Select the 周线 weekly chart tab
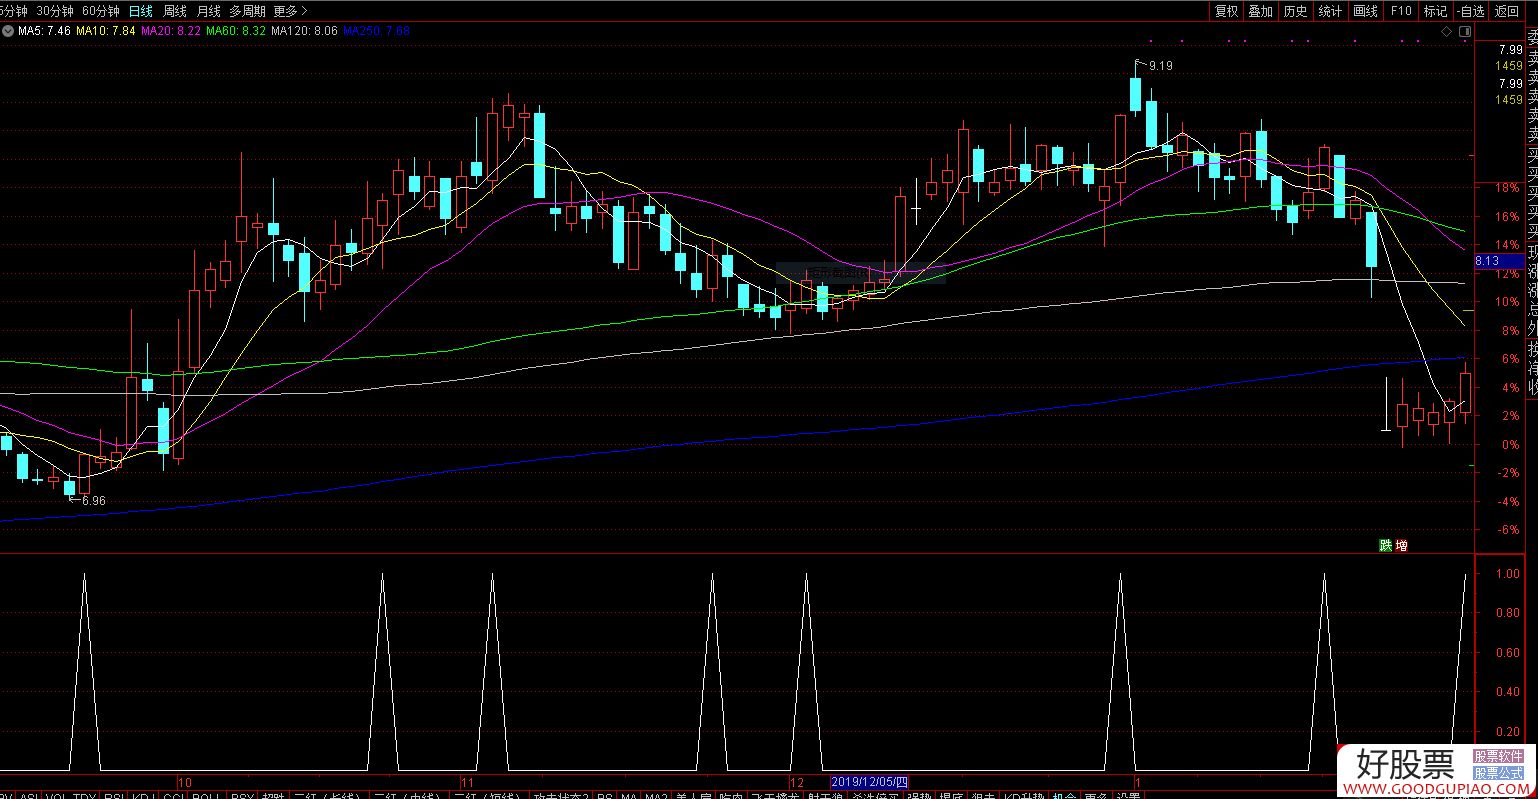 point(175,11)
